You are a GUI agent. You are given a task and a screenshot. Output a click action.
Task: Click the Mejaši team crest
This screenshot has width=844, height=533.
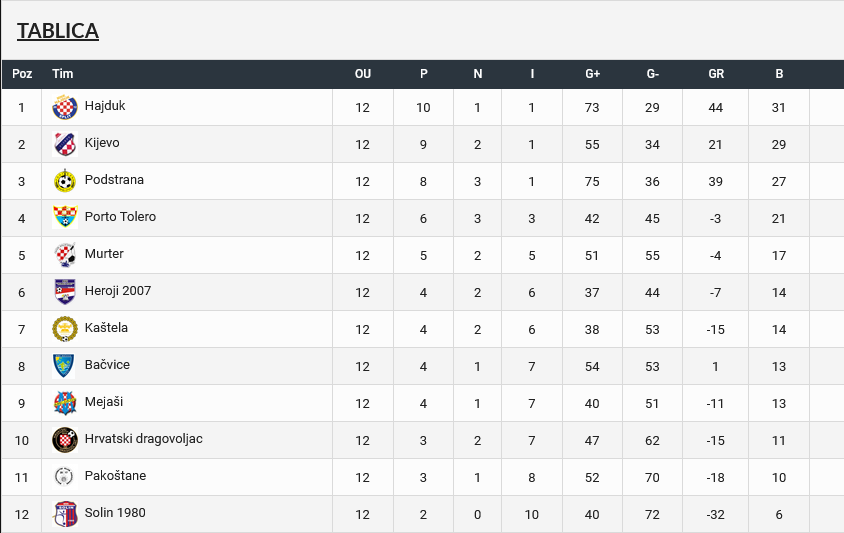click(x=65, y=403)
